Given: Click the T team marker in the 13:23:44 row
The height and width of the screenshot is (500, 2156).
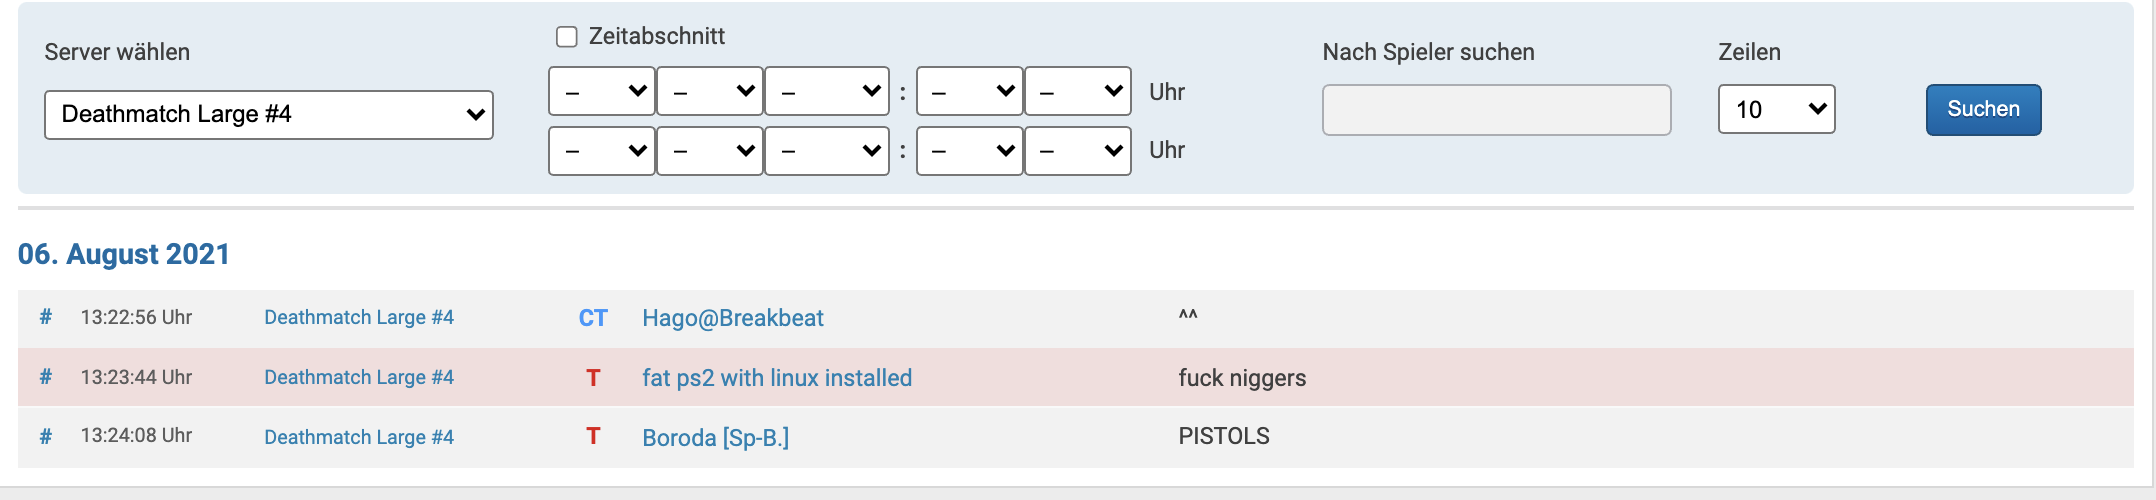Looking at the screenshot, I should [593, 377].
